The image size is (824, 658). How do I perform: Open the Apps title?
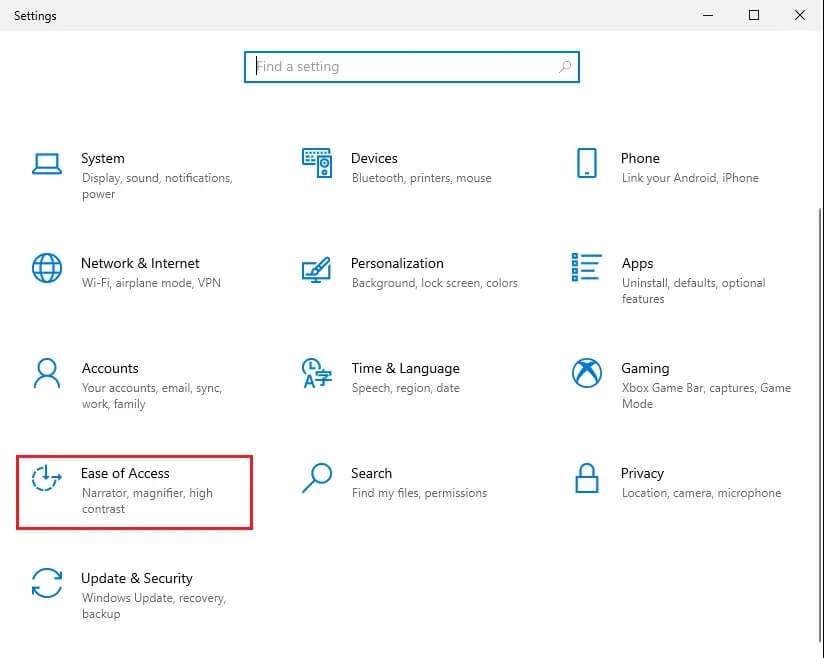pyautogui.click(x=637, y=264)
